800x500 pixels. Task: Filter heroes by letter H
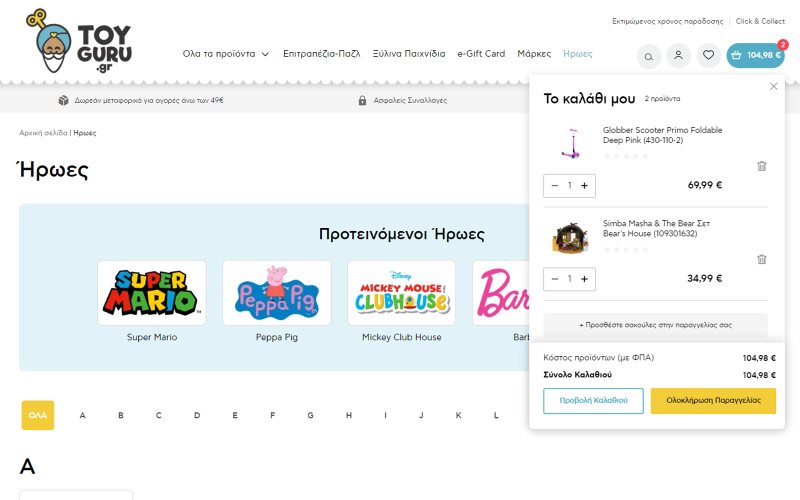coord(348,415)
